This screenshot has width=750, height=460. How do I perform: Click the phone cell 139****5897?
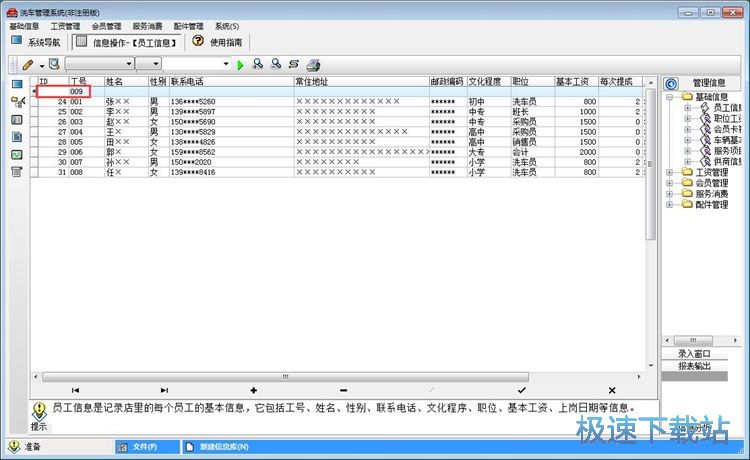pos(232,111)
